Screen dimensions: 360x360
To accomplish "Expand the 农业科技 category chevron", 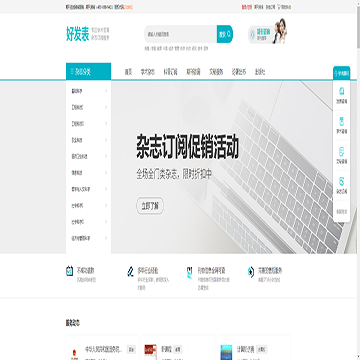I will [106, 140].
